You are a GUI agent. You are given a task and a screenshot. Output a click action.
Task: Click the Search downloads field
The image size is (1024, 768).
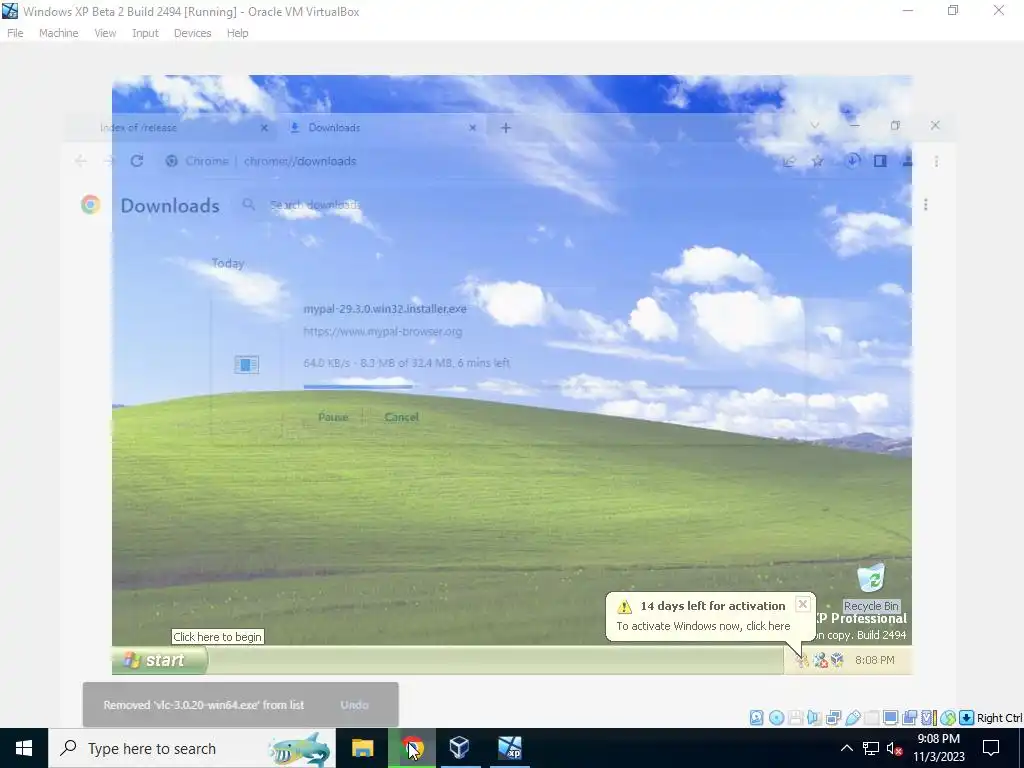coord(315,205)
